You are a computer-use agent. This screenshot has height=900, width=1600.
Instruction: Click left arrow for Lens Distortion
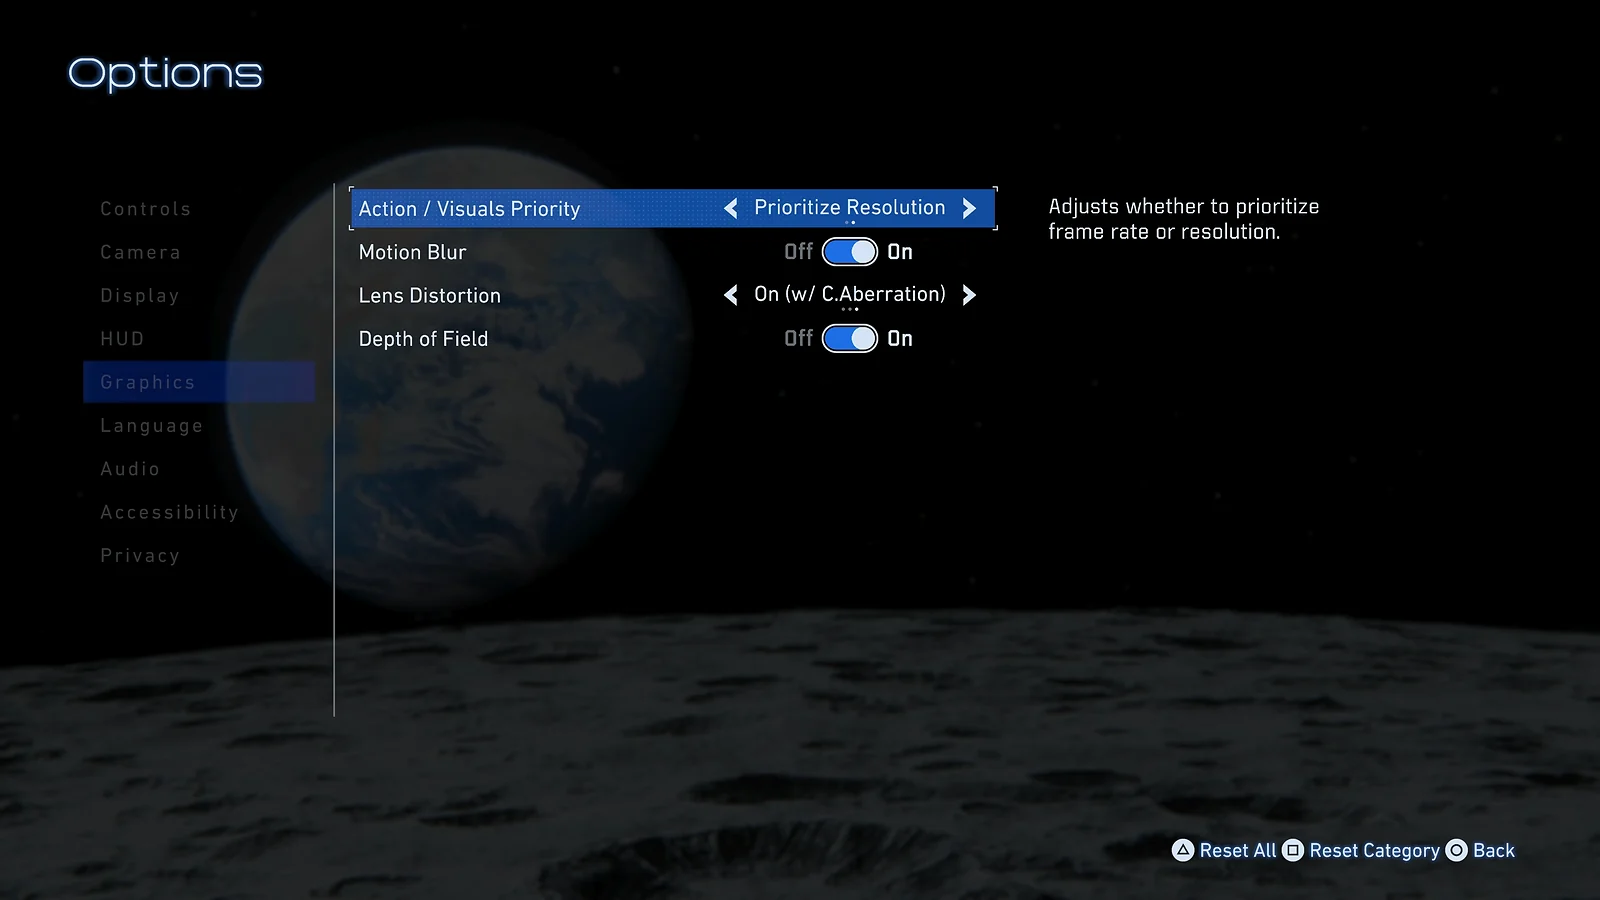click(731, 295)
